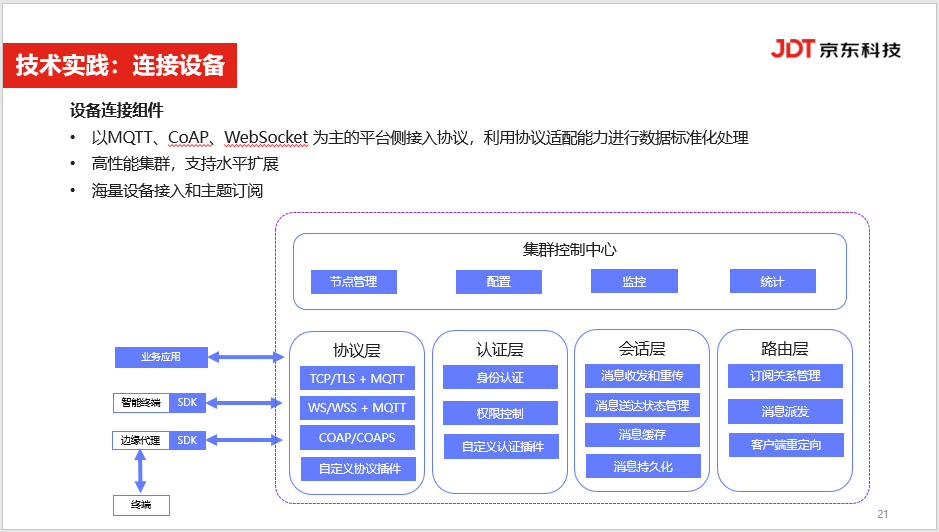Click the 智能终端 label
The height and width of the screenshot is (532, 939).
coord(141,403)
